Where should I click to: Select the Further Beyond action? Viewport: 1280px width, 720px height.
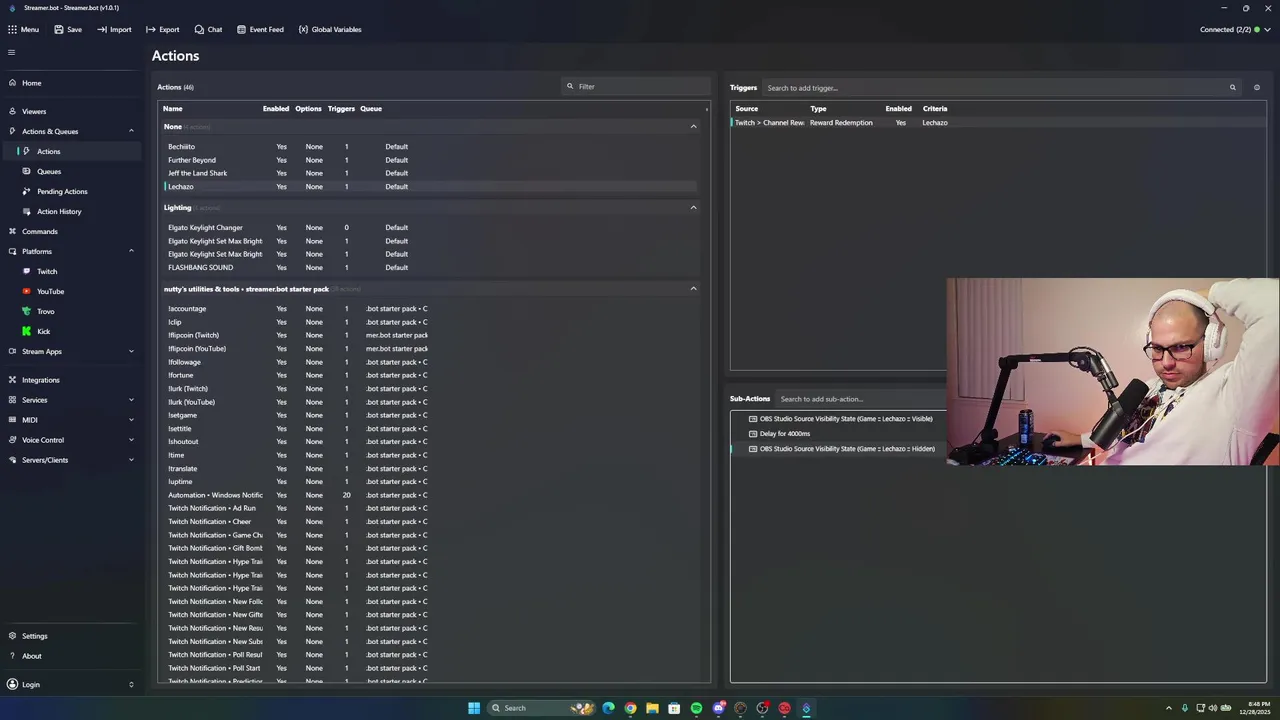click(430, 160)
